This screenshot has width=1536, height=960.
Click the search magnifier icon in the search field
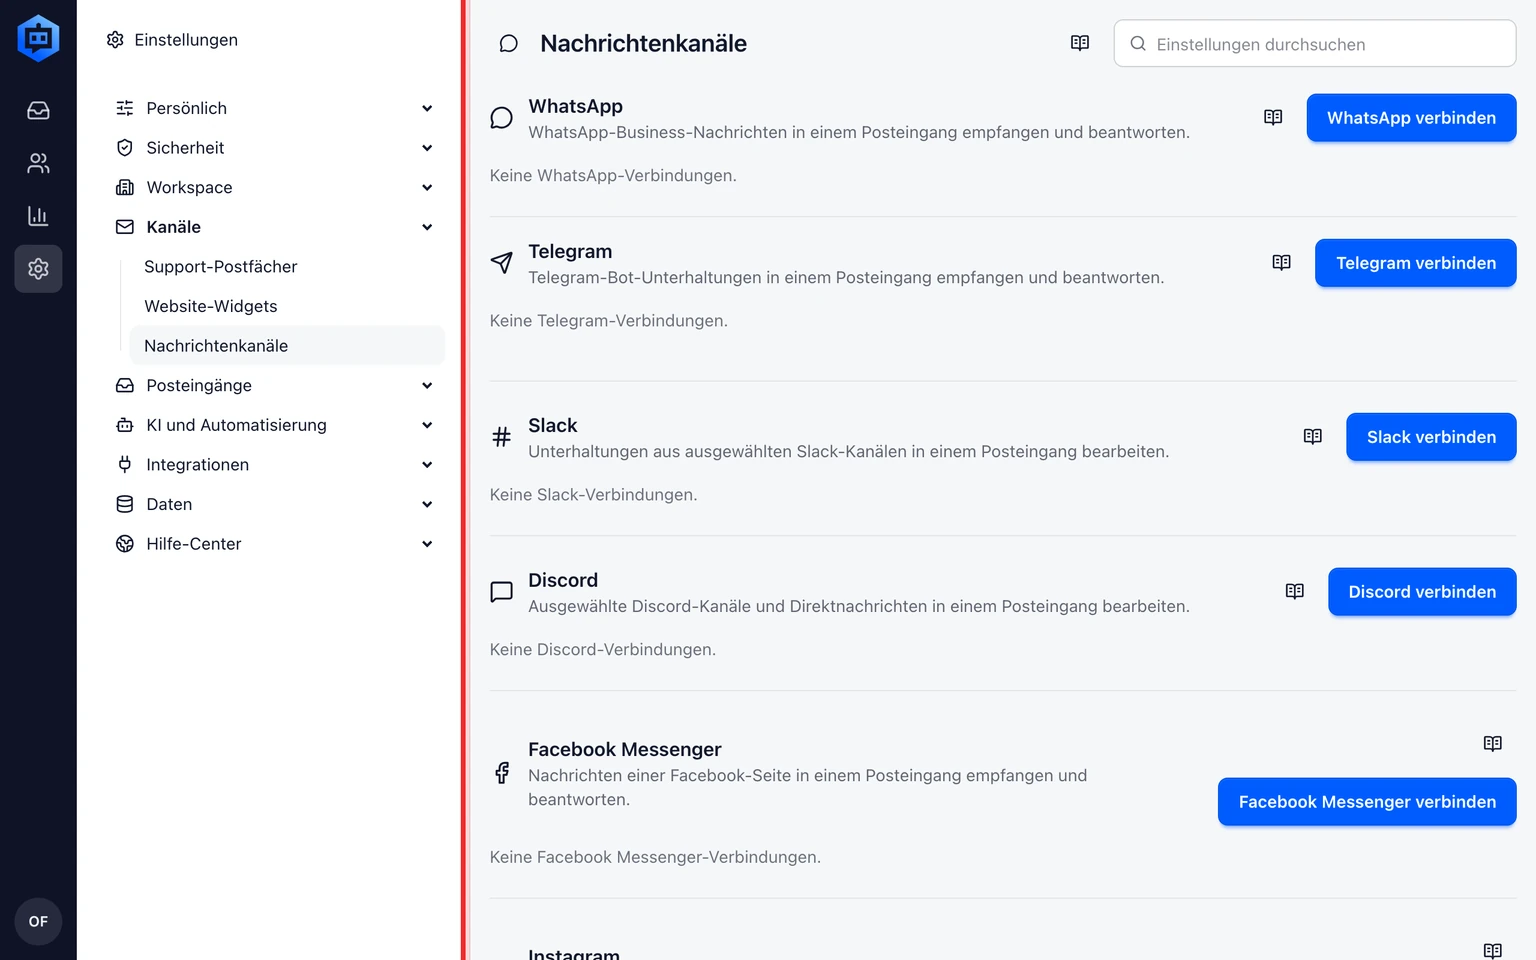pos(1138,44)
